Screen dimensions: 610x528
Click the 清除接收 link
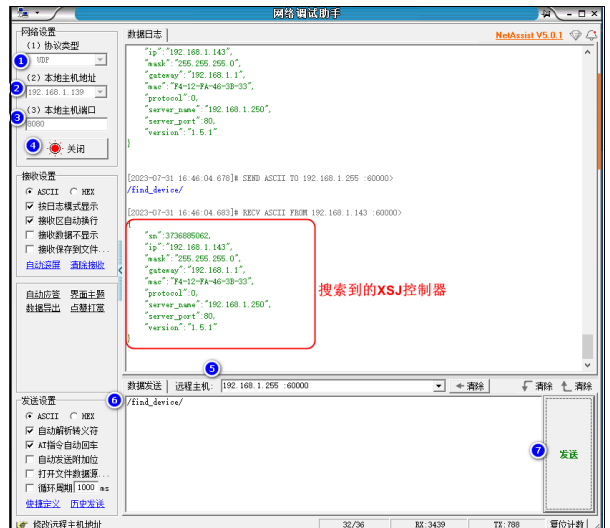87,265
